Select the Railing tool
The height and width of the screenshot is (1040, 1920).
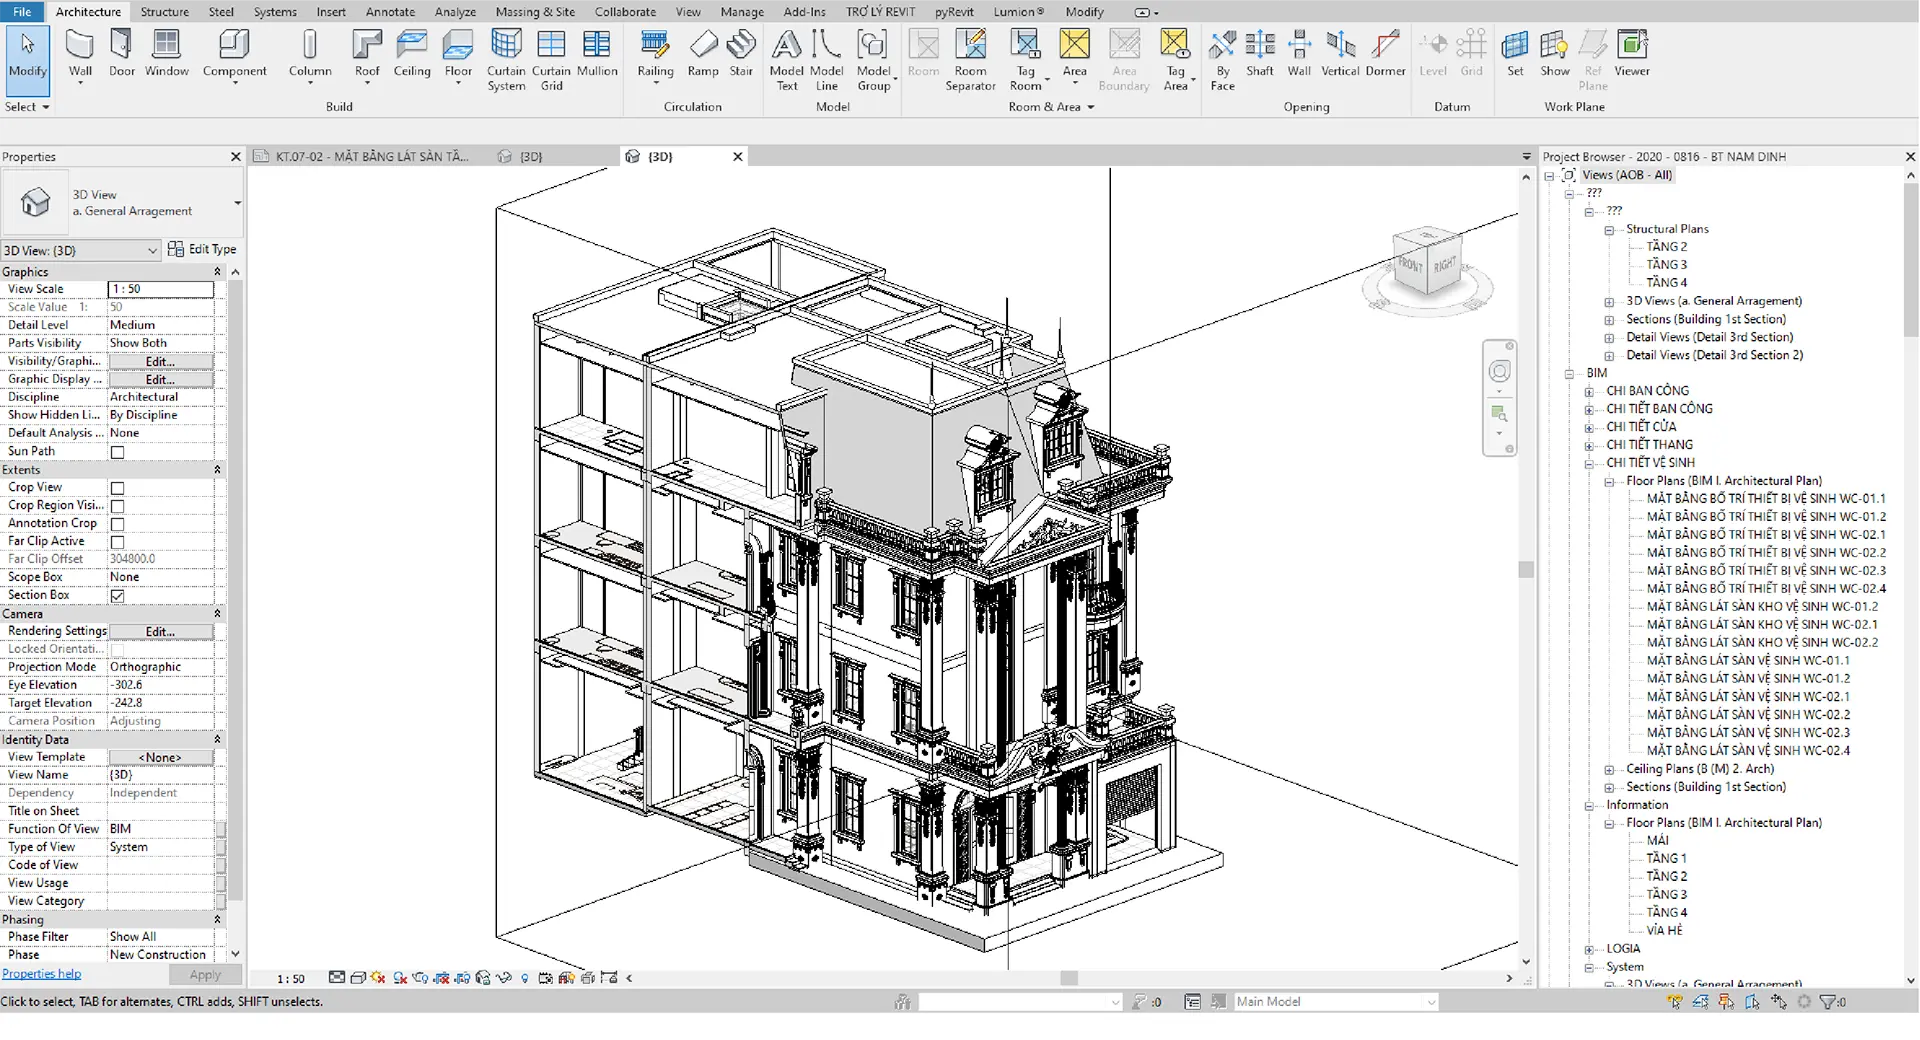coord(655,54)
